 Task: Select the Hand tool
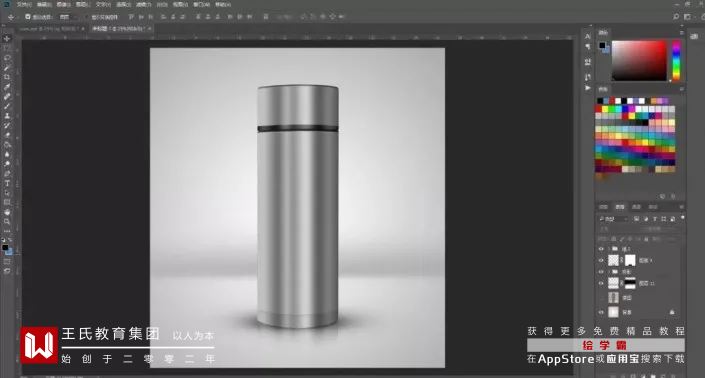tap(7, 212)
